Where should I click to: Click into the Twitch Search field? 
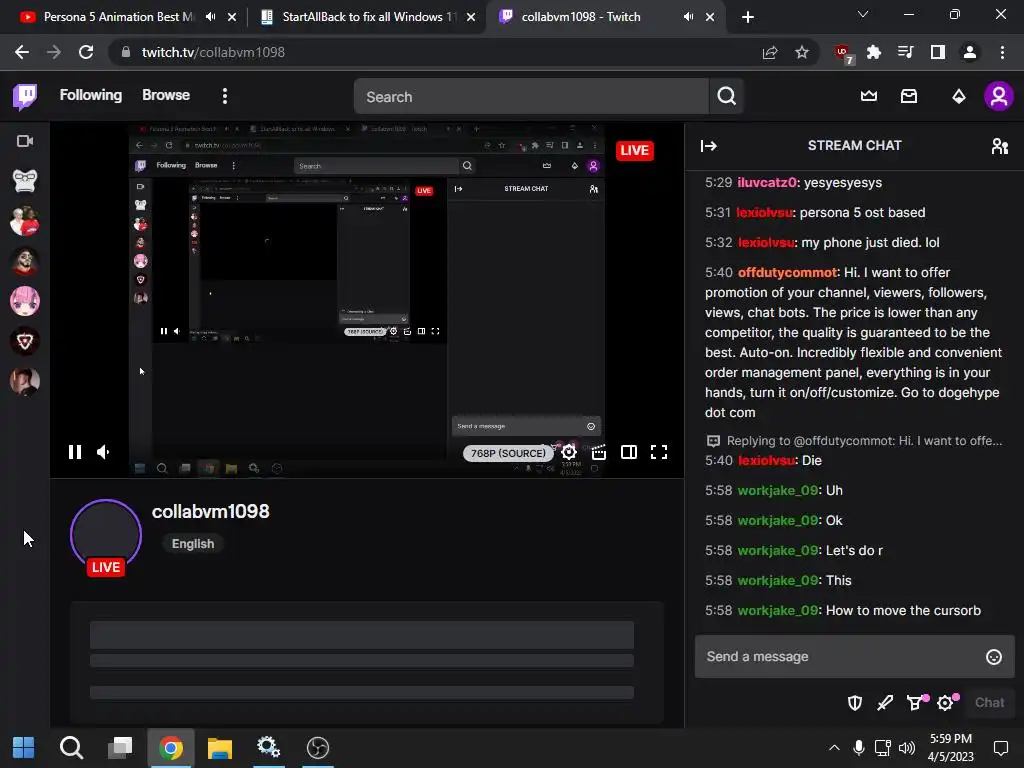(x=531, y=97)
